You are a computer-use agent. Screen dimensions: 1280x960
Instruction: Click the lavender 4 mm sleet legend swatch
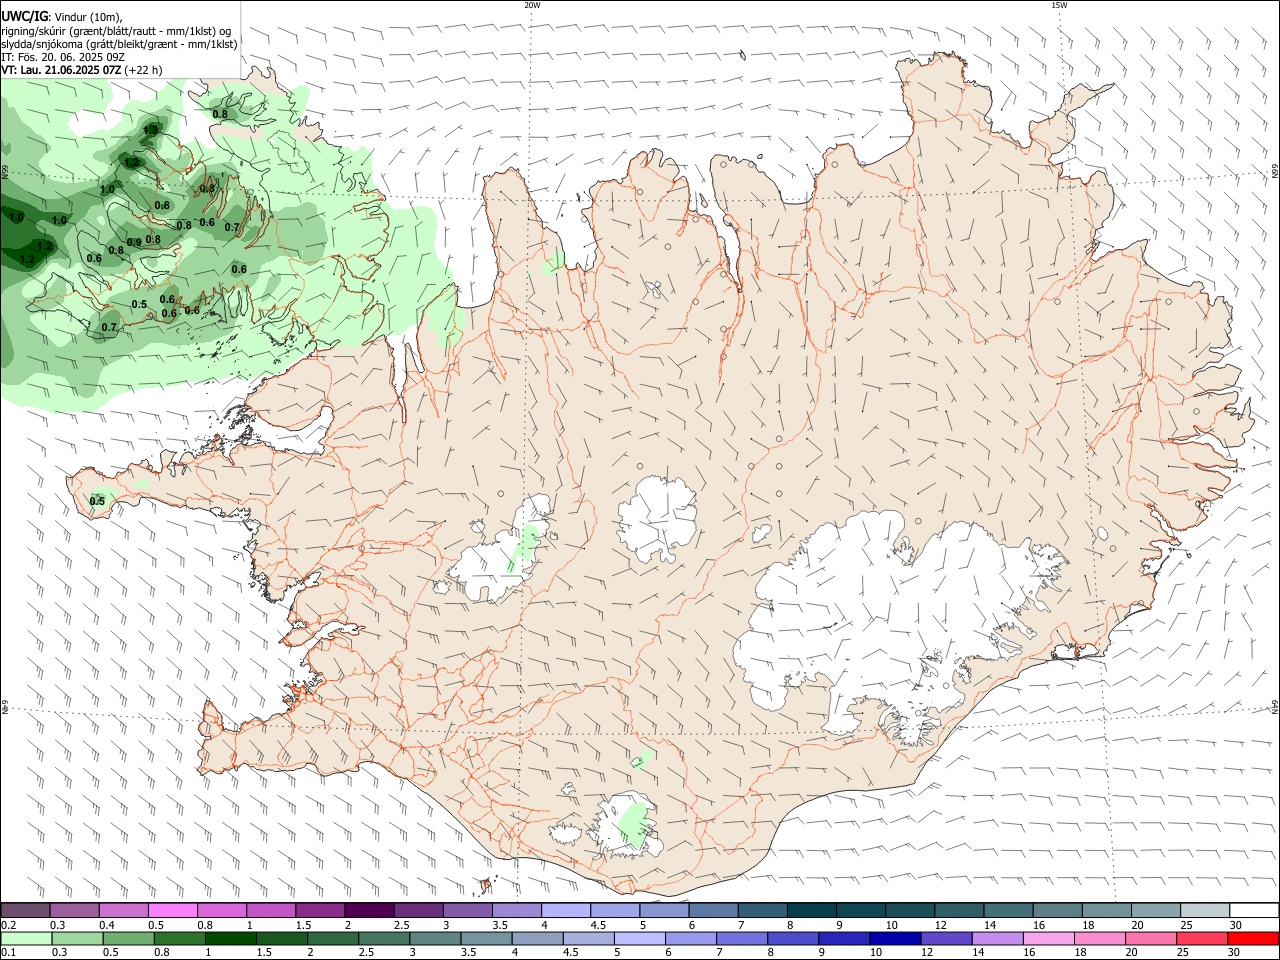565,911
